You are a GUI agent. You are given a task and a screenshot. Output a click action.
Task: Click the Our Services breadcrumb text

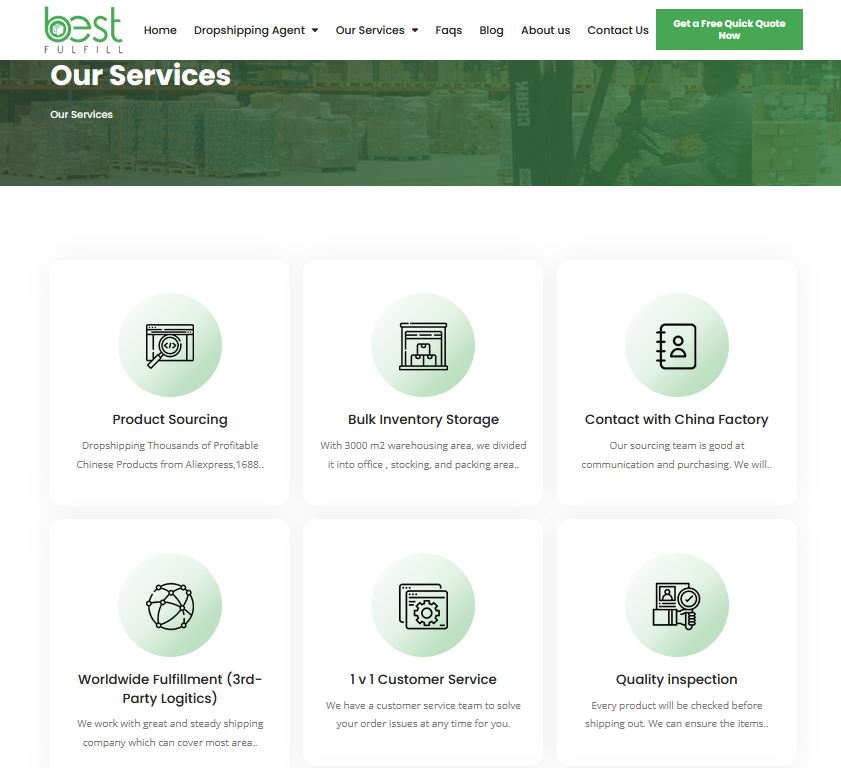point(82,114)
